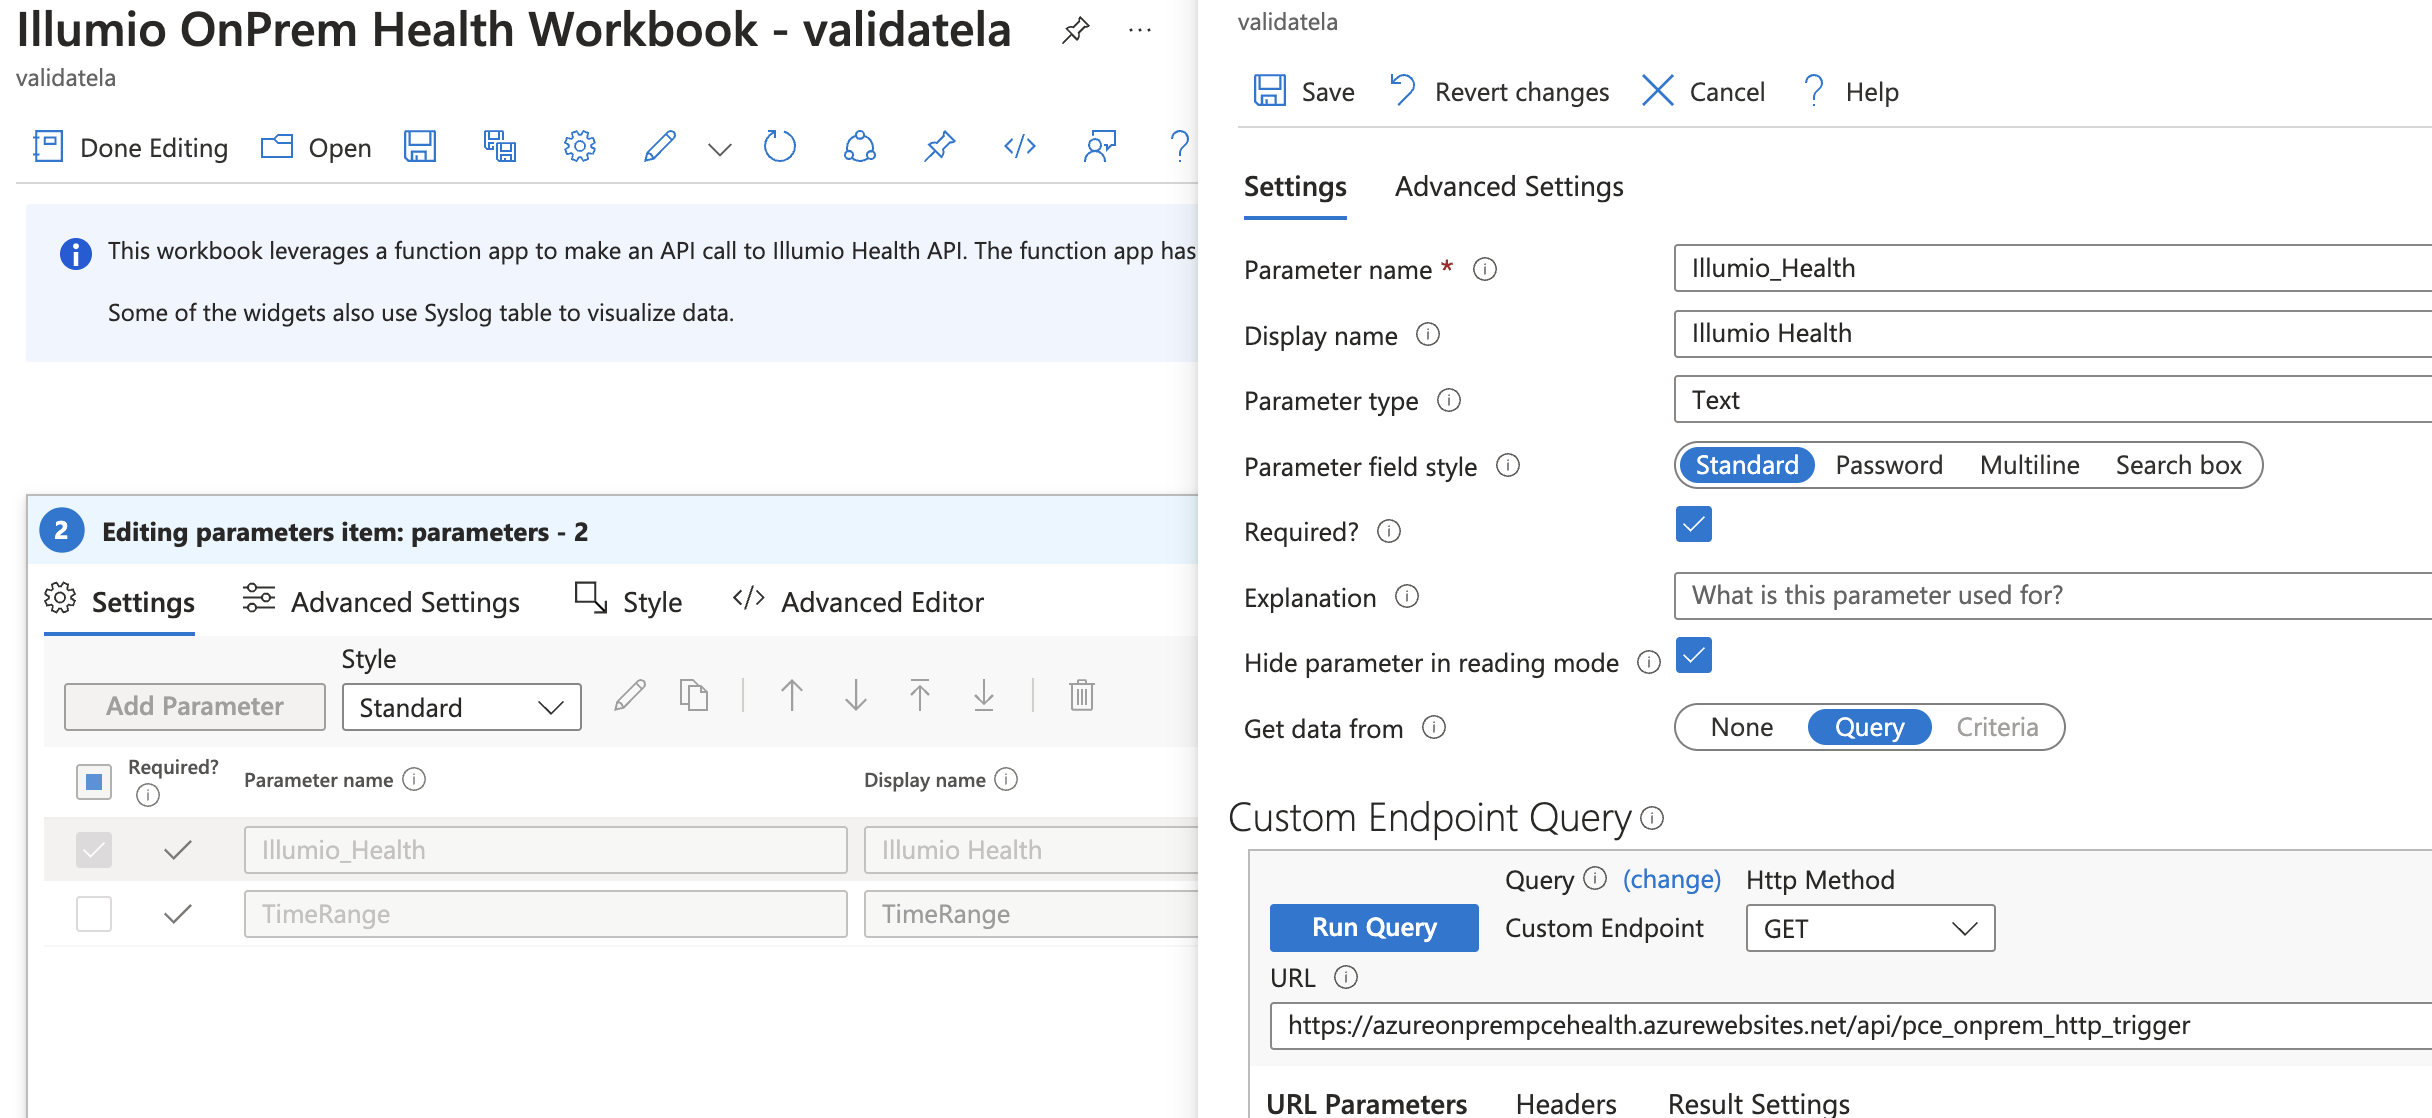This screenshot has width=2432, height=1118.
Task: Click the Display name field in side panel
Action: coord(2053,333)
